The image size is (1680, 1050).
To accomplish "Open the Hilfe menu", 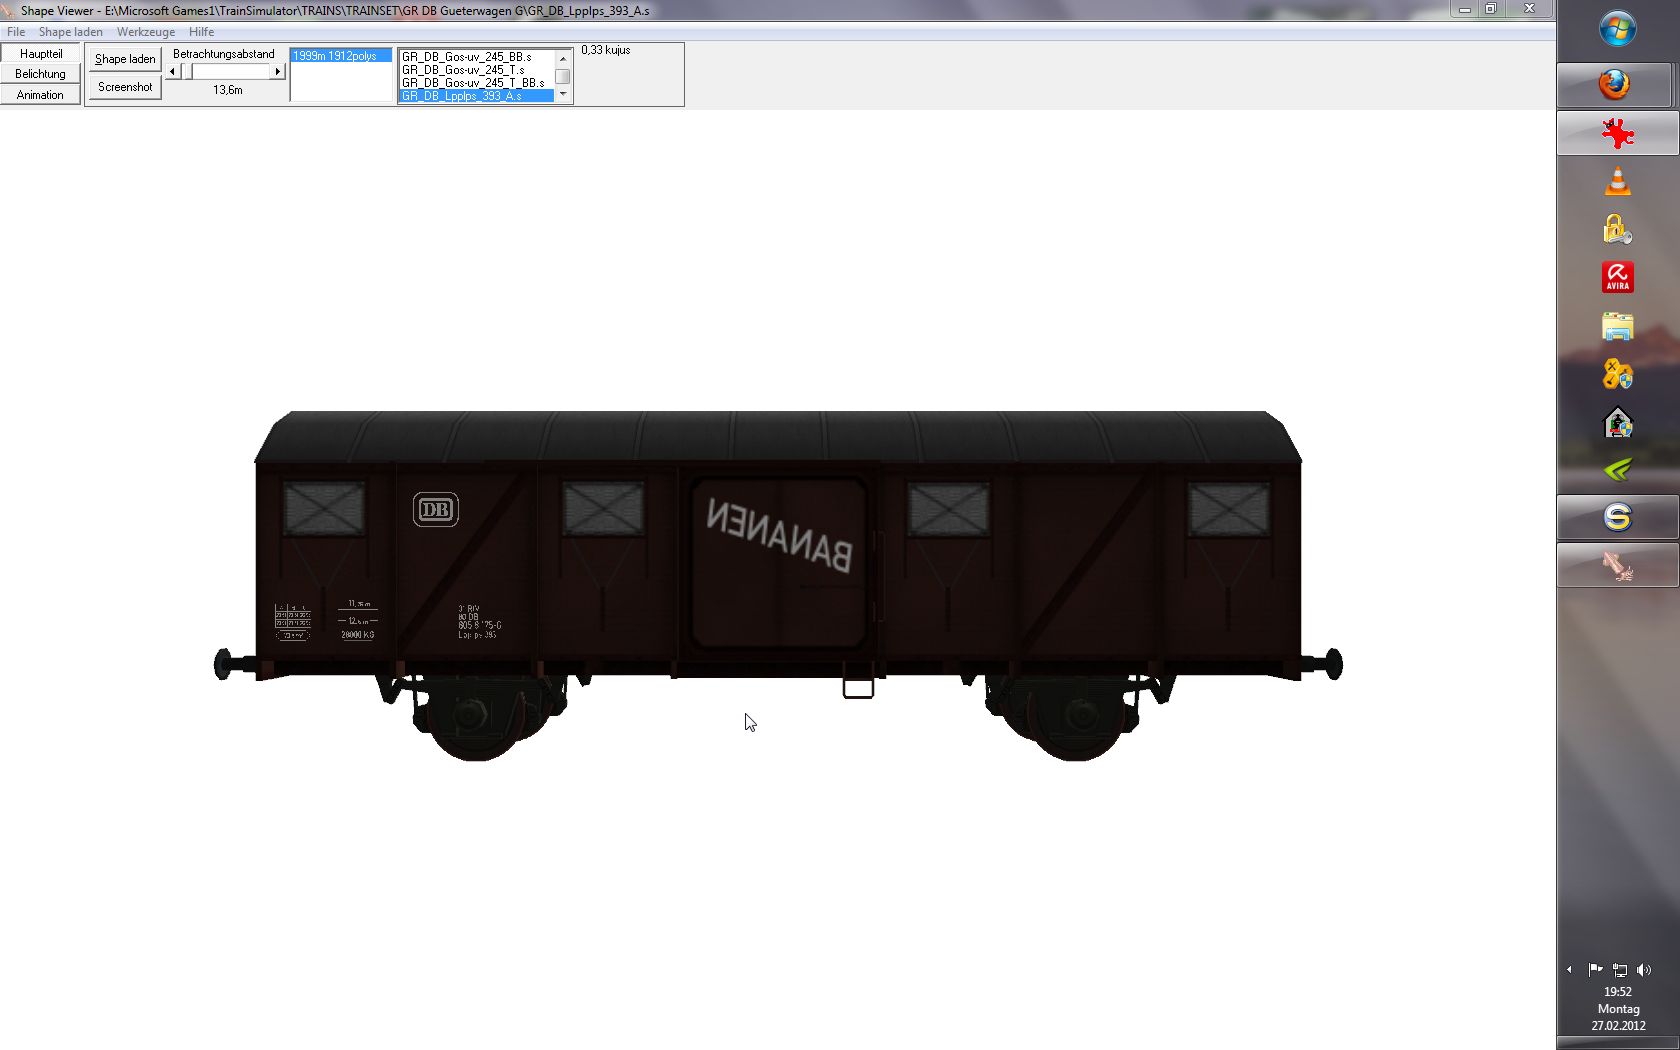I will (201, 32).
